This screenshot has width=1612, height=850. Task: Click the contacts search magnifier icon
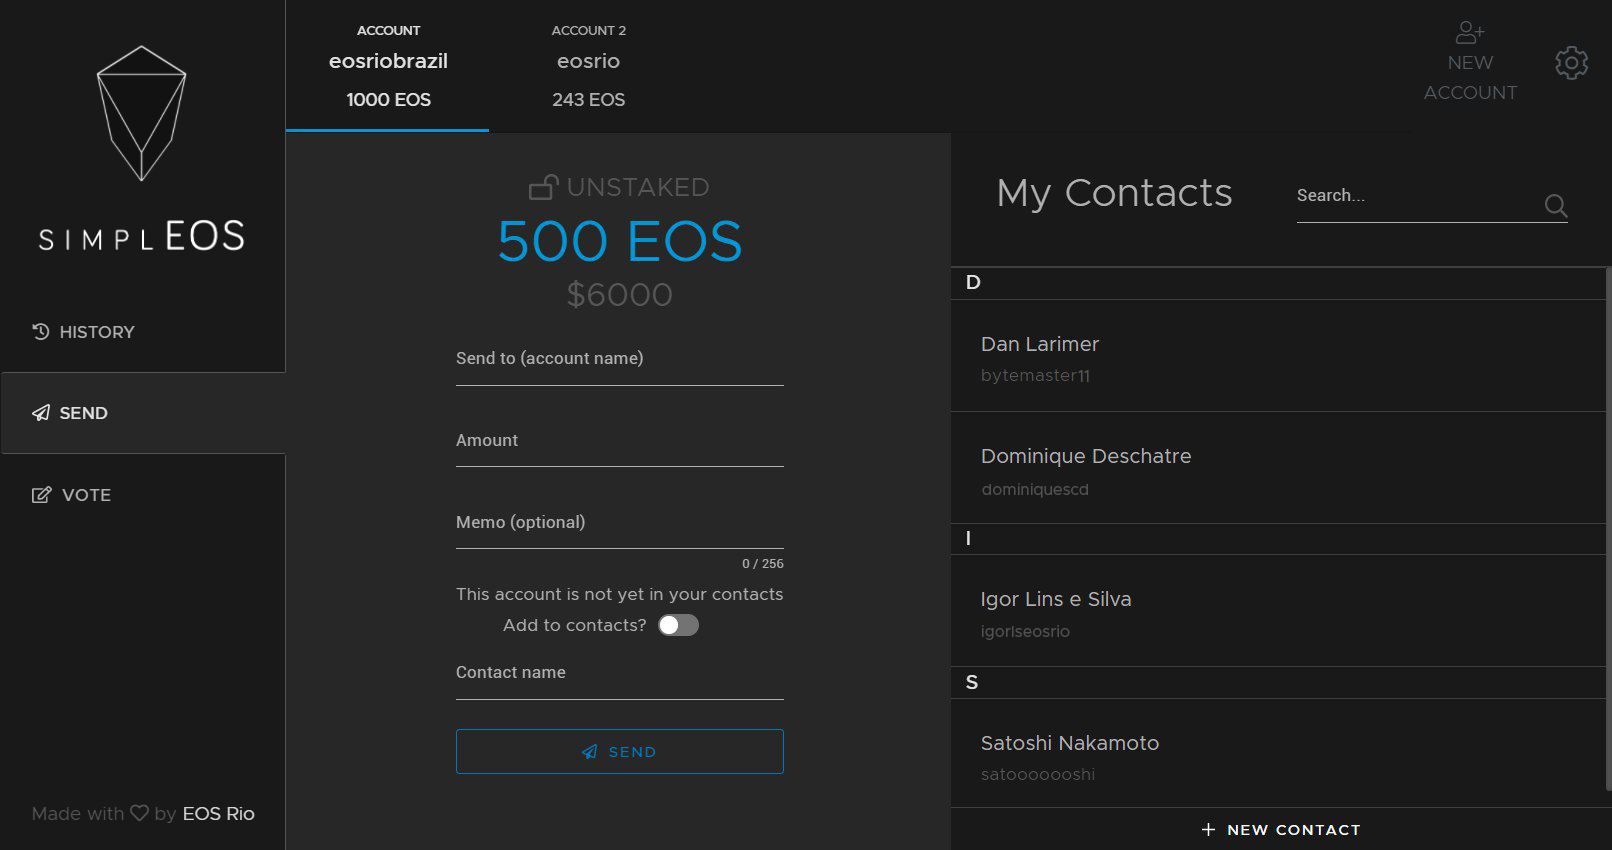(x=1555, y=205)
